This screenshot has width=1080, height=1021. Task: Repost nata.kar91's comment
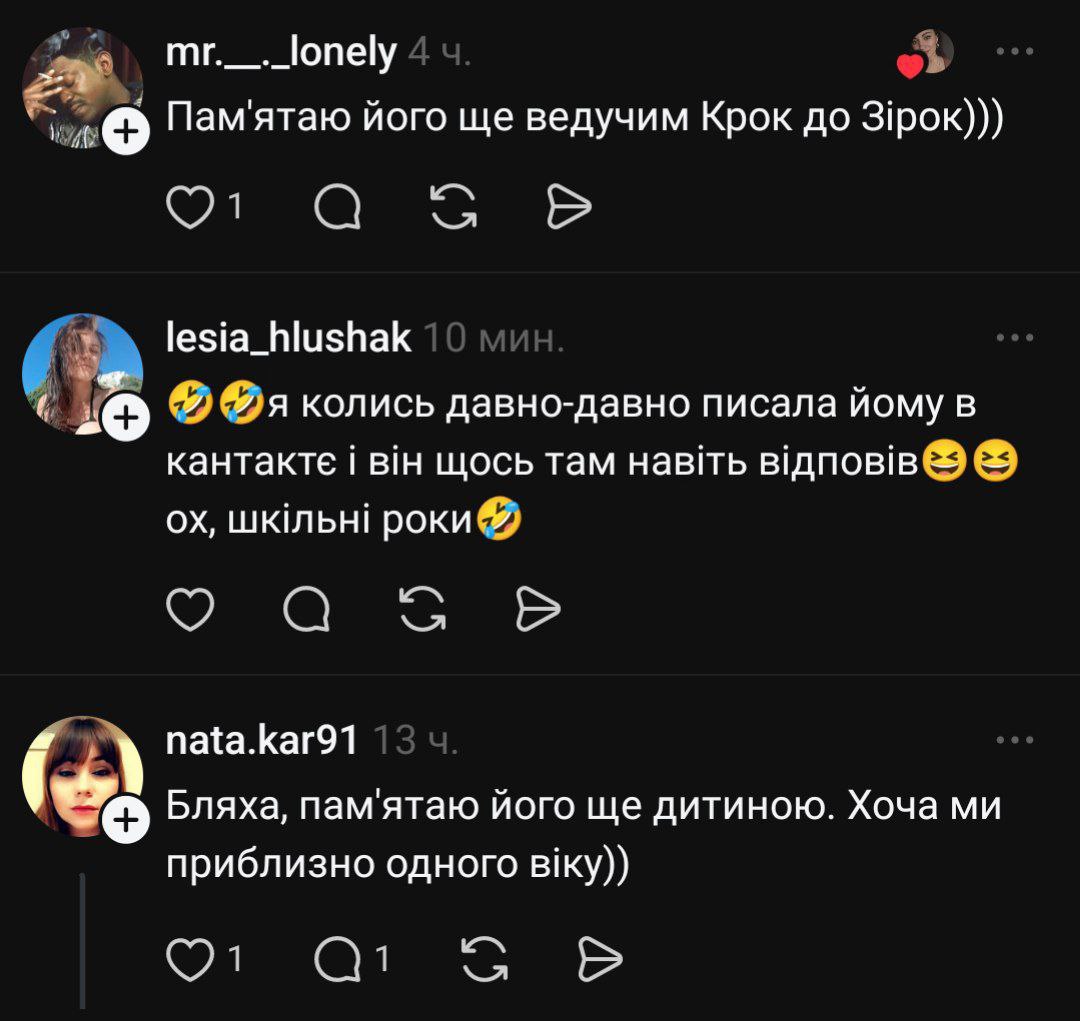point(483,960)
